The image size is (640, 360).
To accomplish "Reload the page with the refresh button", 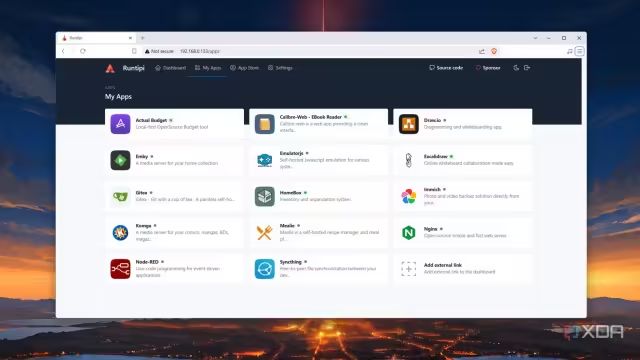I will coord(83,51).
